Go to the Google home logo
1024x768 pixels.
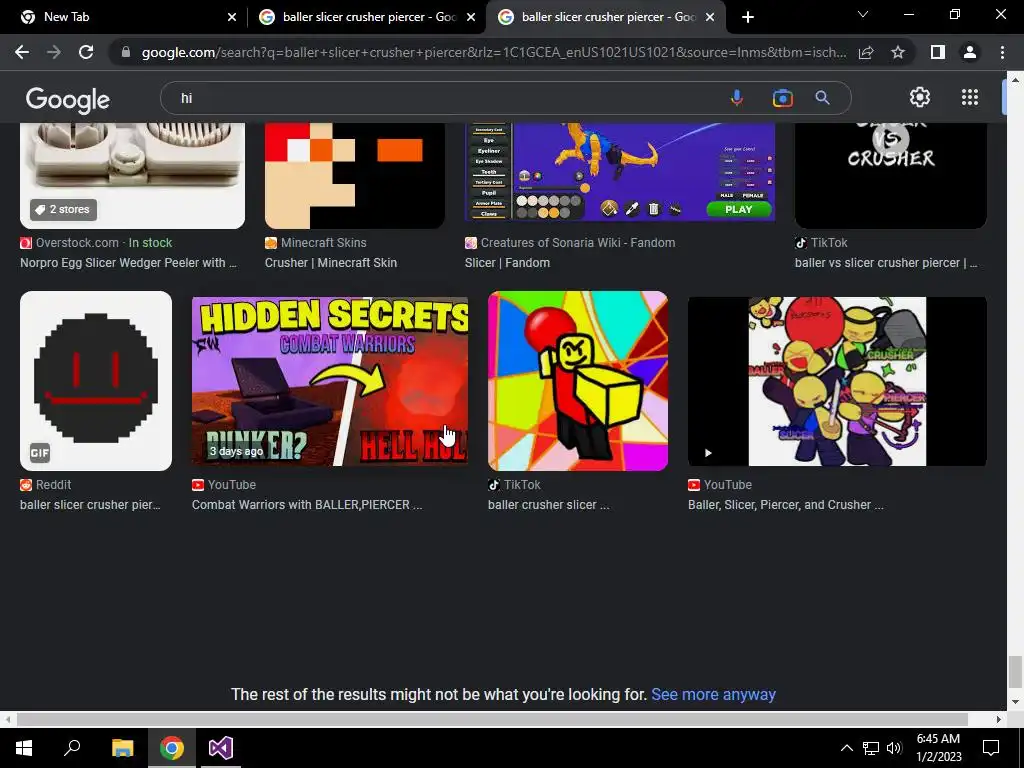(68, 100)
